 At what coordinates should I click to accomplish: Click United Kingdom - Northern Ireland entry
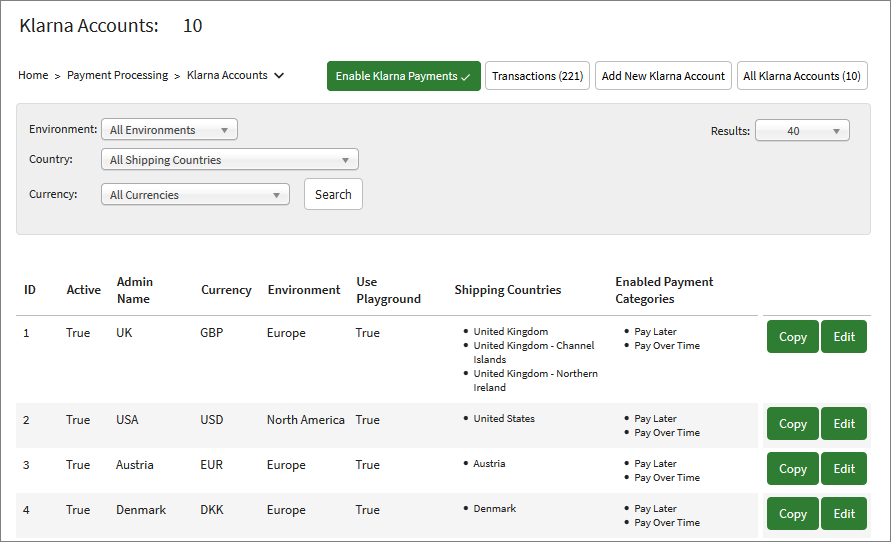tap(535, 380)
